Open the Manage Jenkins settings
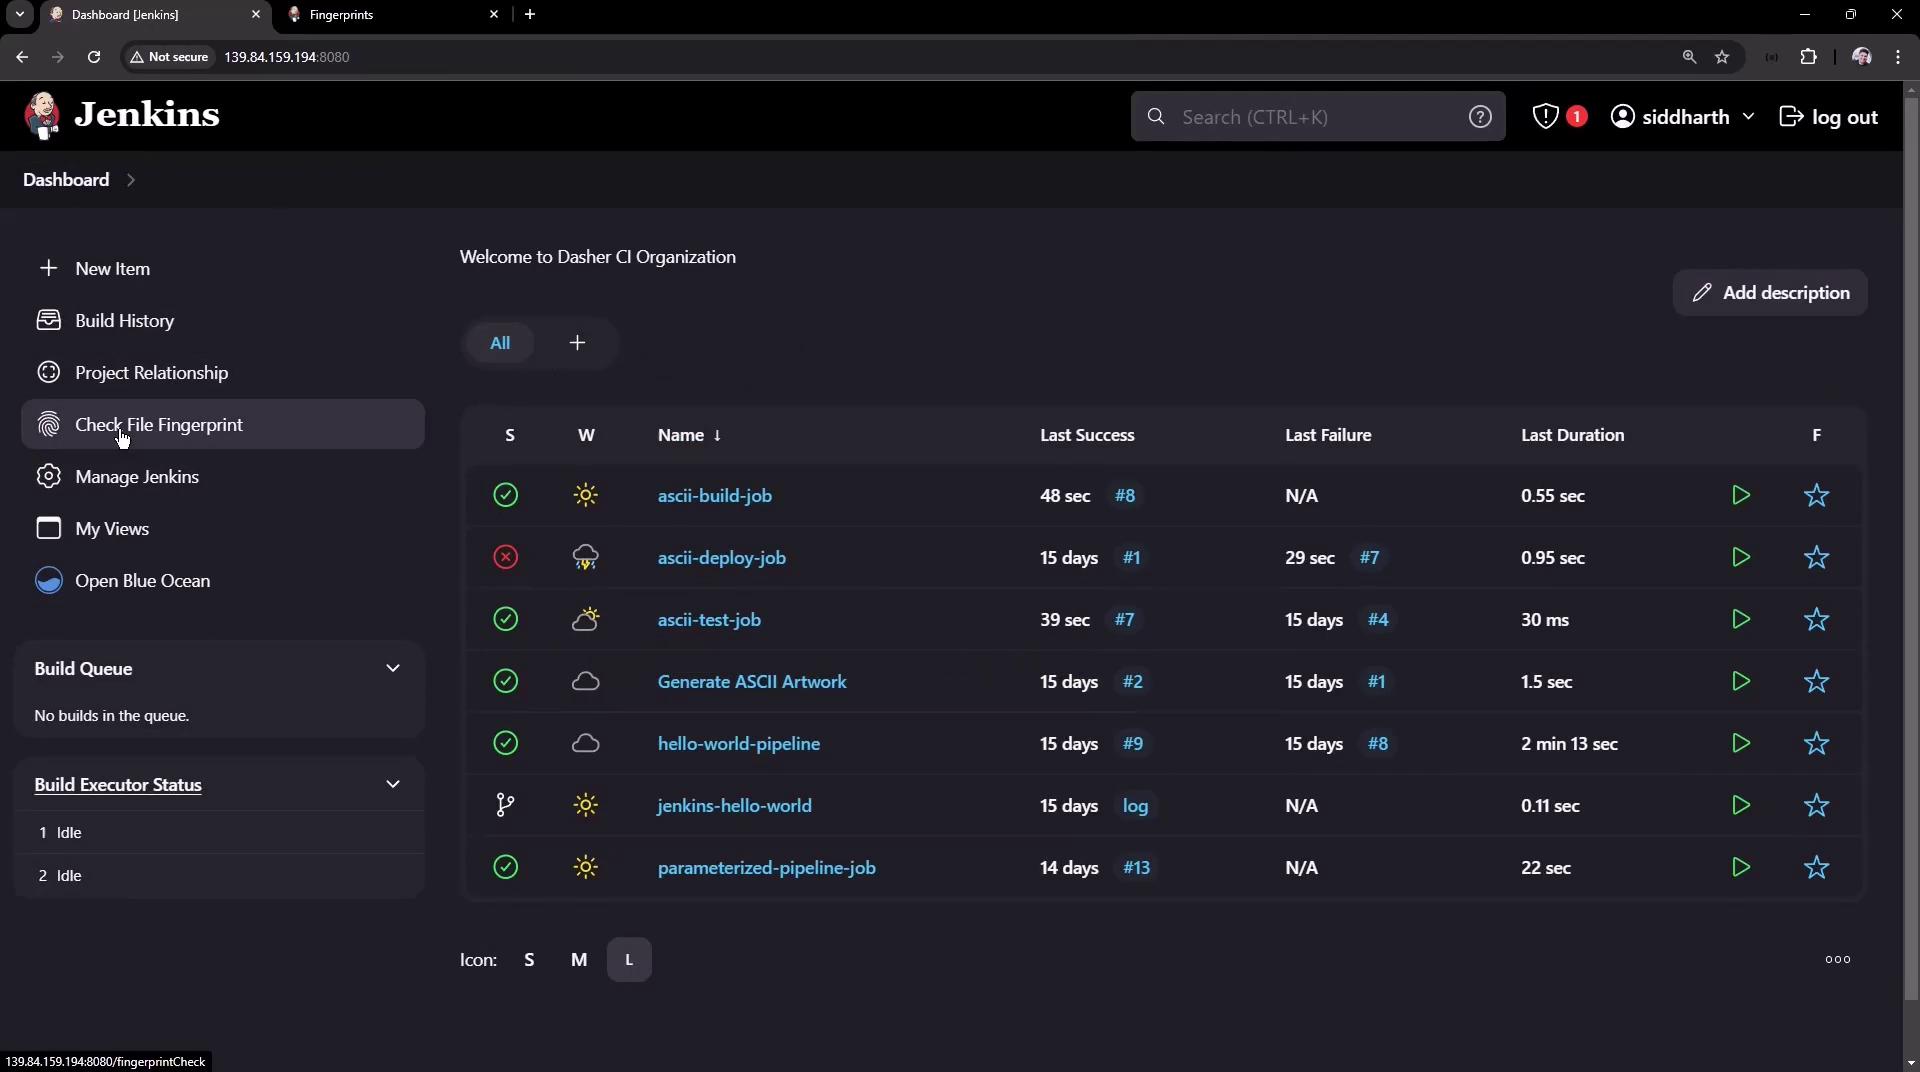The height and width of the screenshot is (1072, 1920). tap(137, 477)
